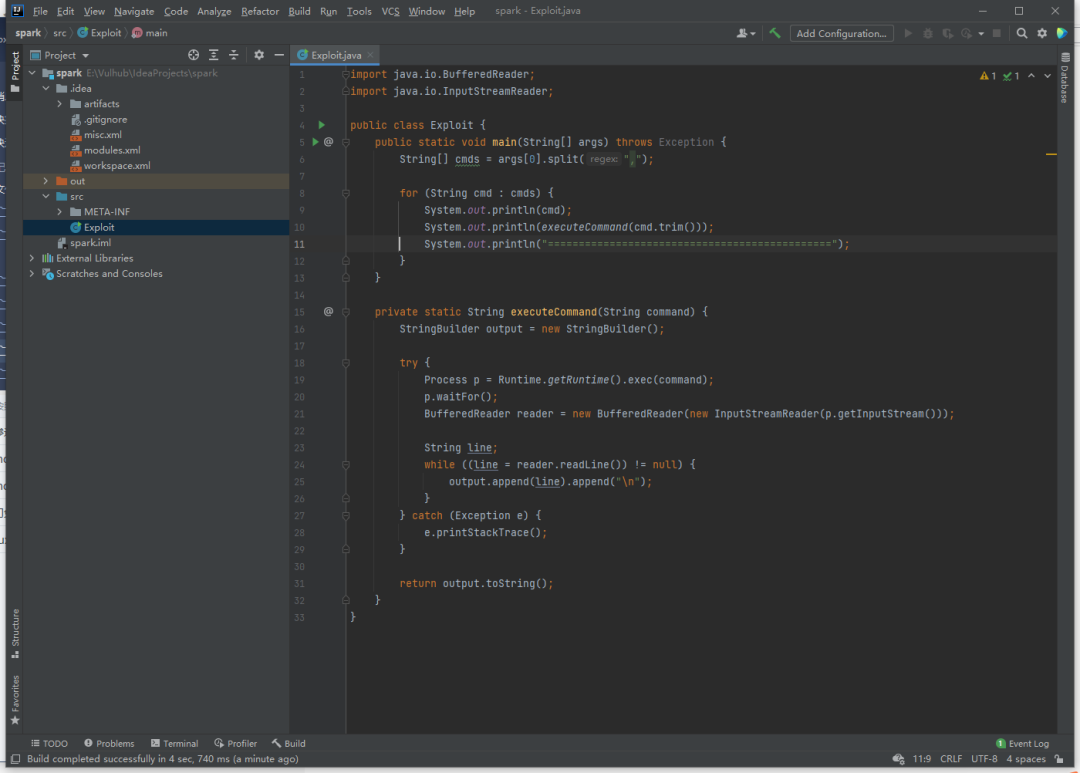Image resolution: width=1080 pixels, height=773 pixels.
Task: Click Add Configuration button
Action: pos(842,33)
